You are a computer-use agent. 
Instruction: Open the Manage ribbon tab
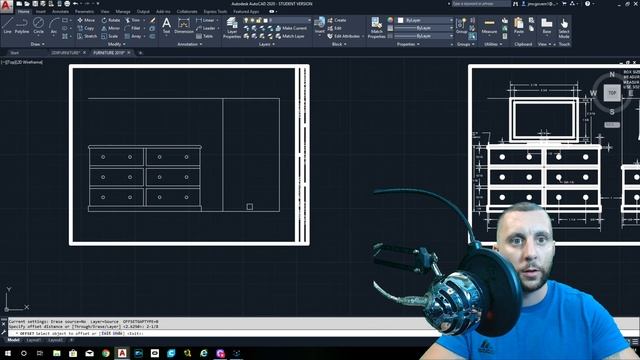(123, 12)
